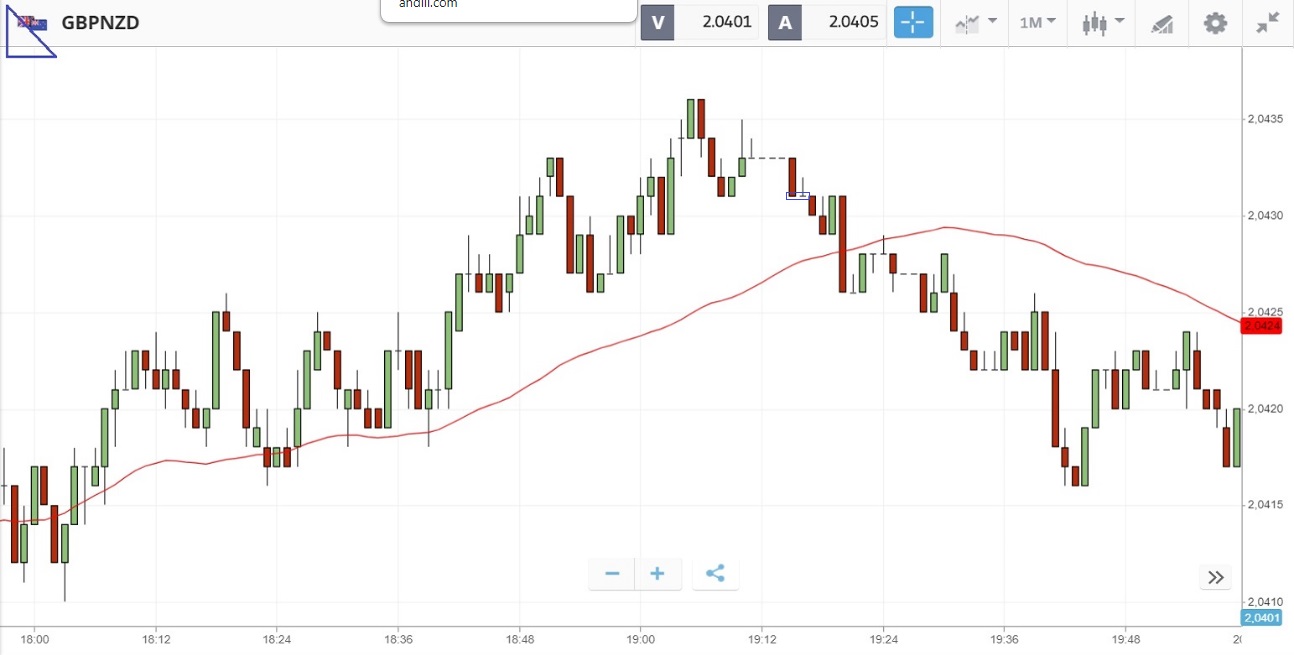Click the A buy price 2.0405 button
This screenshot has height=655, width=1294.
tap(825, 22)
